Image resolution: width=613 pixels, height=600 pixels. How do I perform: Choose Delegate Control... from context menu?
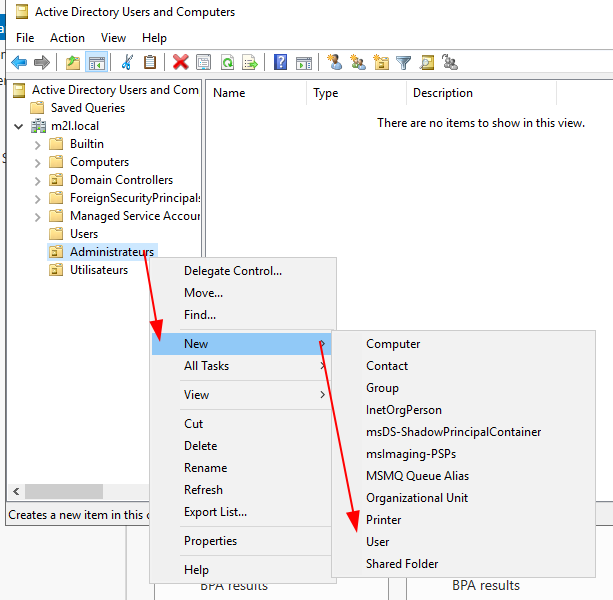242,271
